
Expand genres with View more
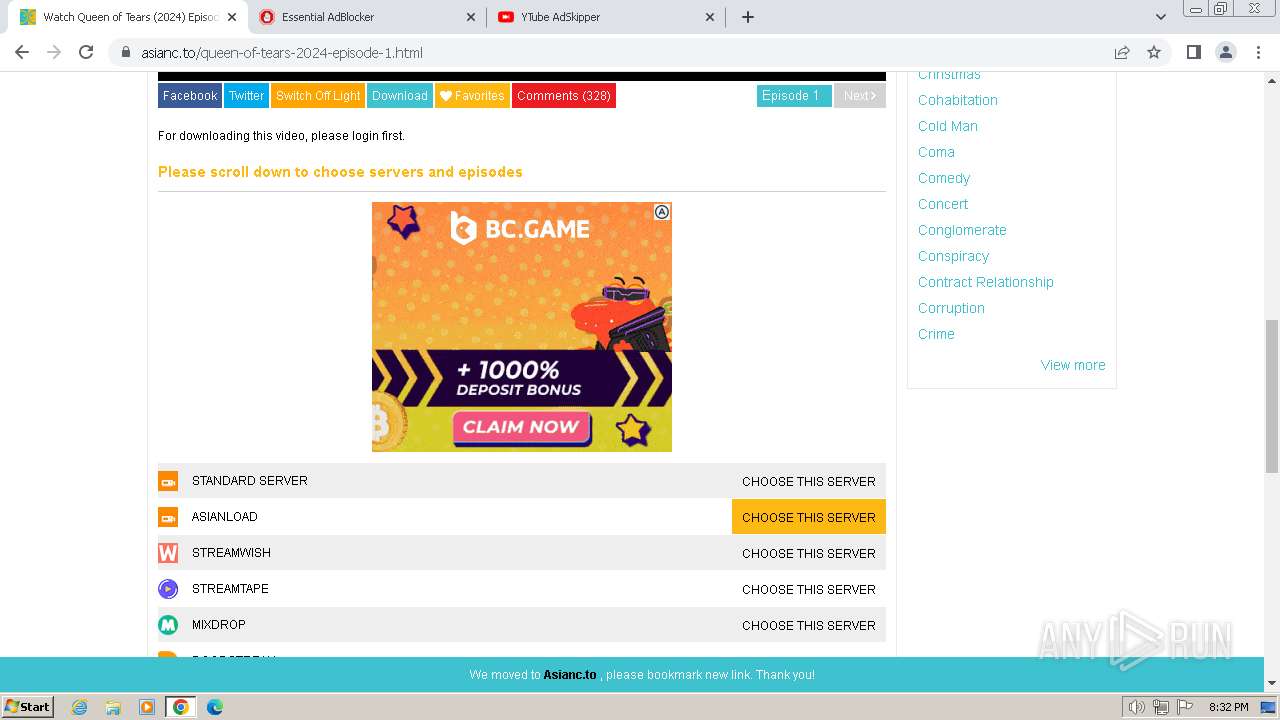pos(1073,365)
